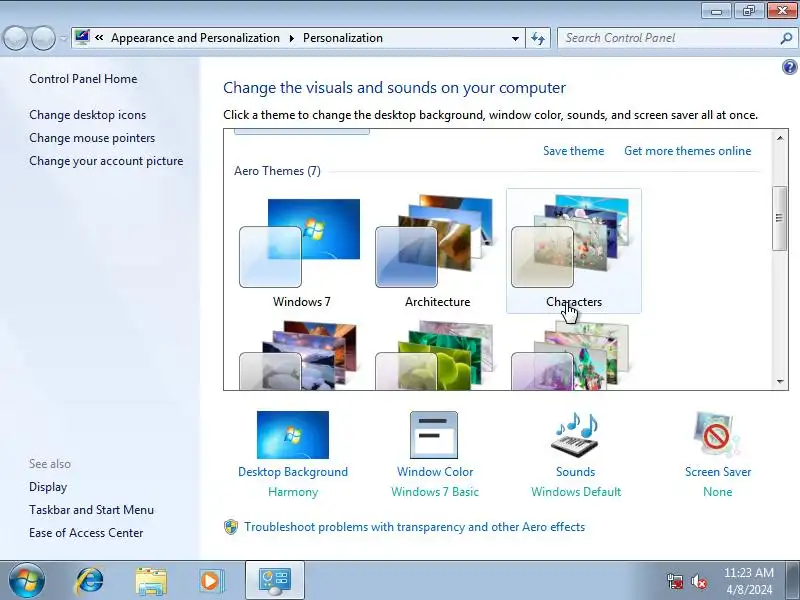Click the Aero Themes (7) heading
Image resolution: width=800 pixels, height=600 pixels.
(278, 171)
